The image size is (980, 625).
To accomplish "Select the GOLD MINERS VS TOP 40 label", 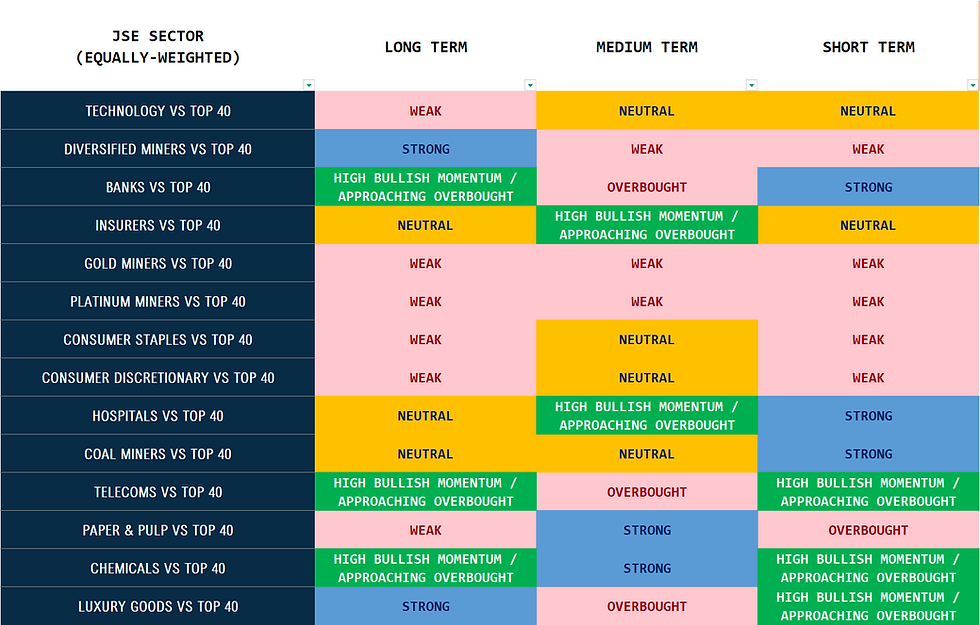I will (x=158, y=263).
